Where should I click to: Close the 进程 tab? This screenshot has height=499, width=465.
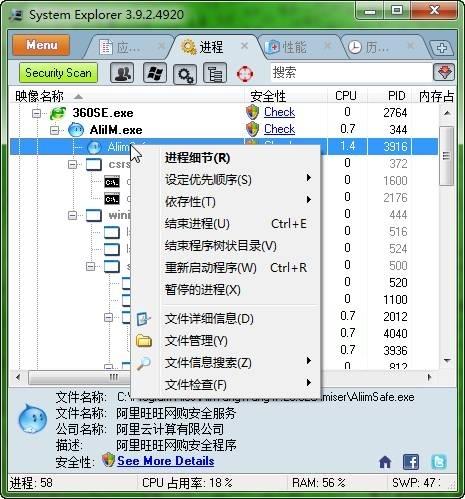(244, 46)
